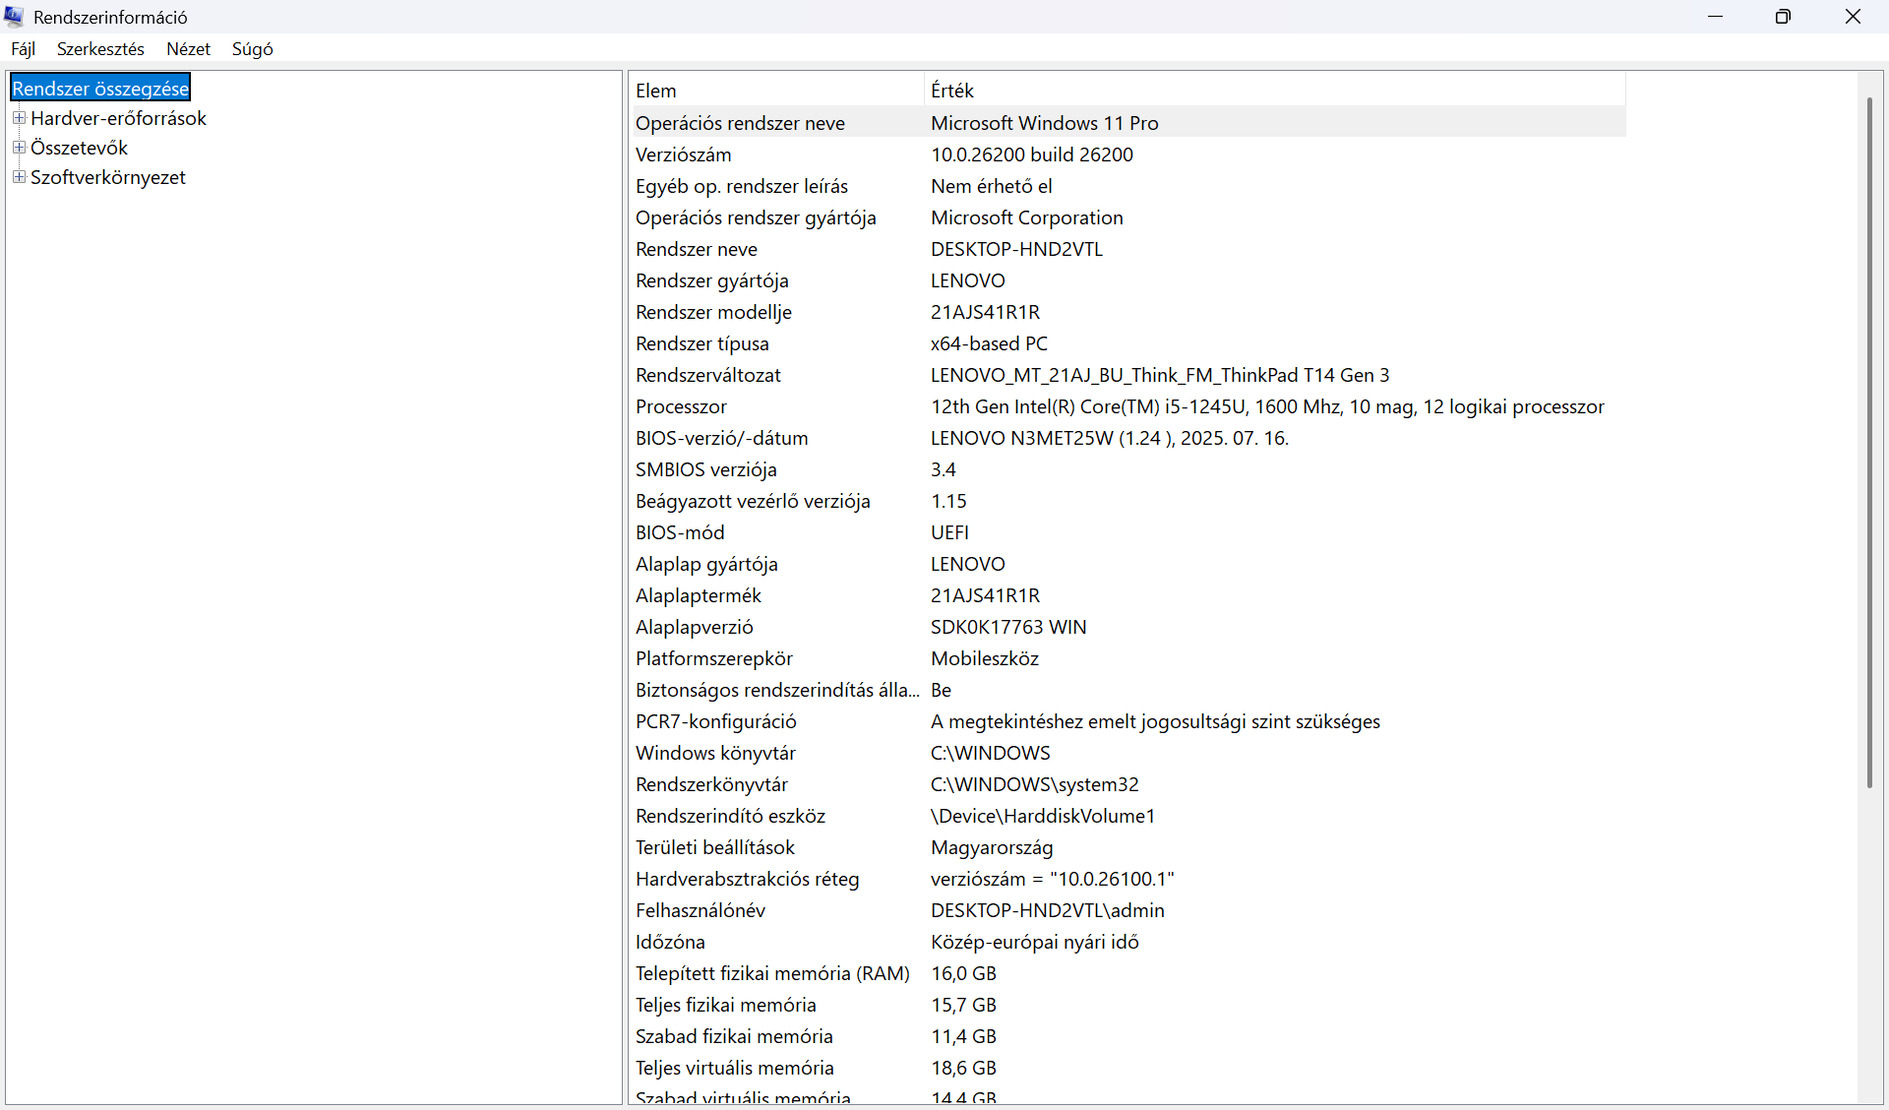1889x1110 pixels.
Task: Open the Szerkesztés menu
Action: [x=100, y=49]
